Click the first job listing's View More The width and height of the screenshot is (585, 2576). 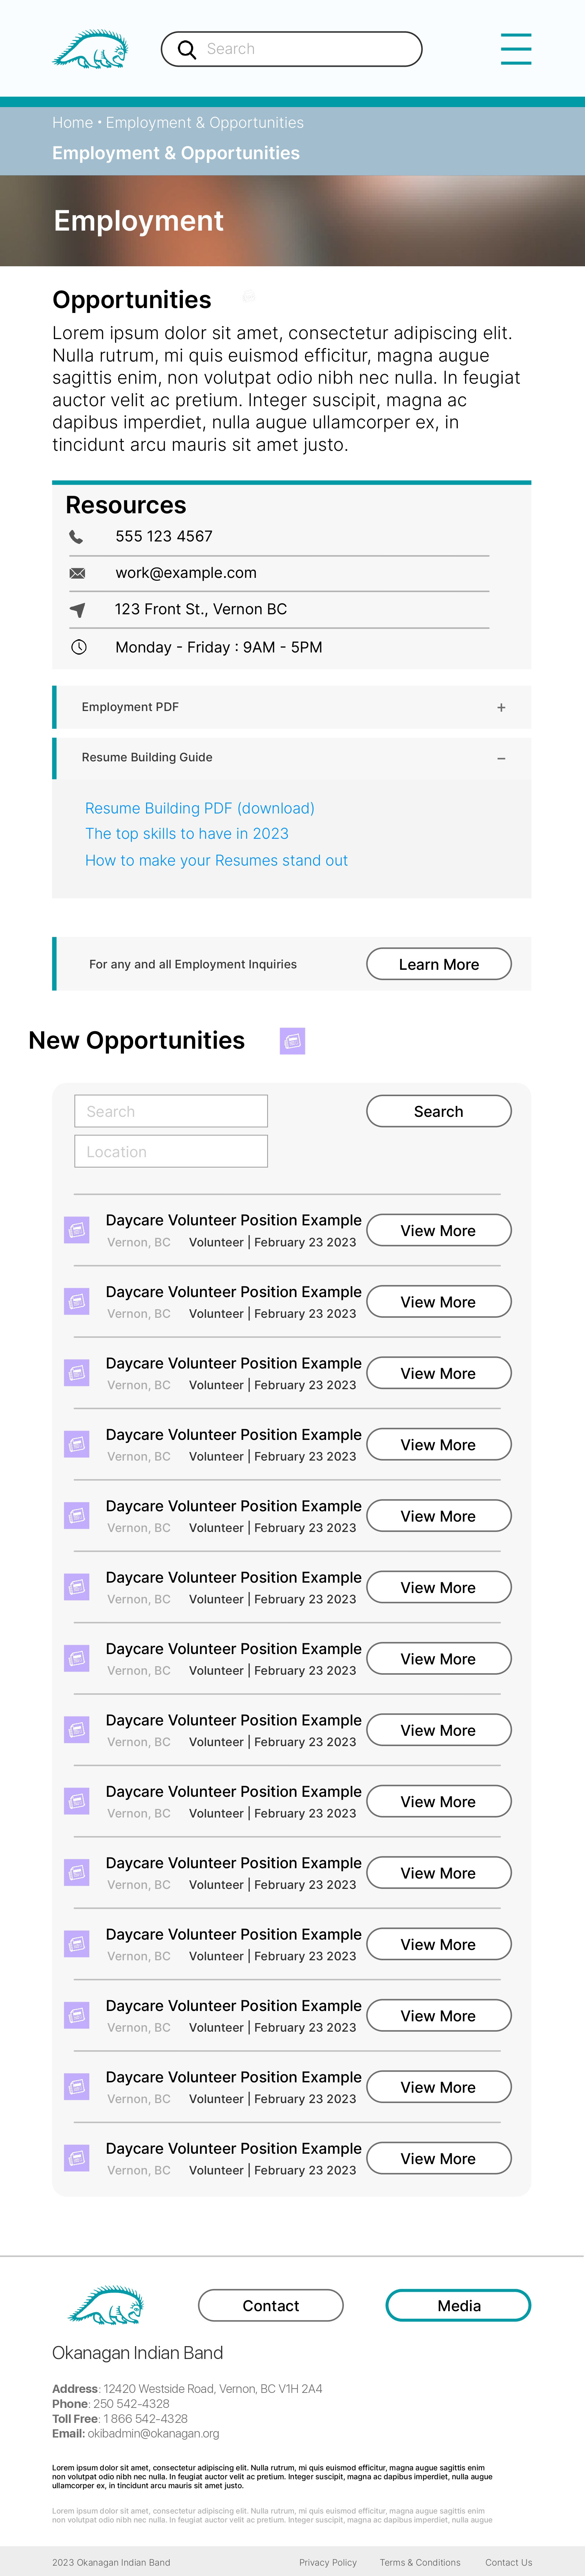(439, 1230)
